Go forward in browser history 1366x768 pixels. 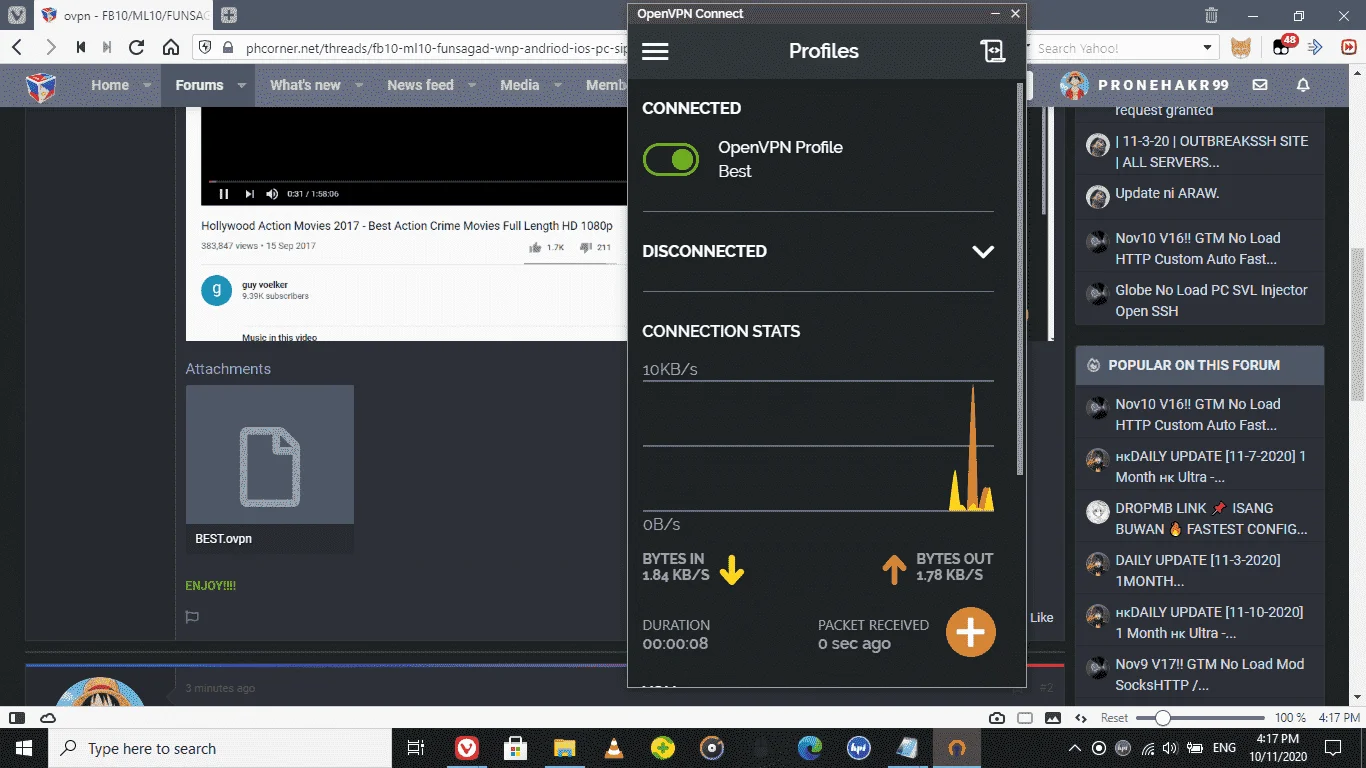click(x=50, y=47)
